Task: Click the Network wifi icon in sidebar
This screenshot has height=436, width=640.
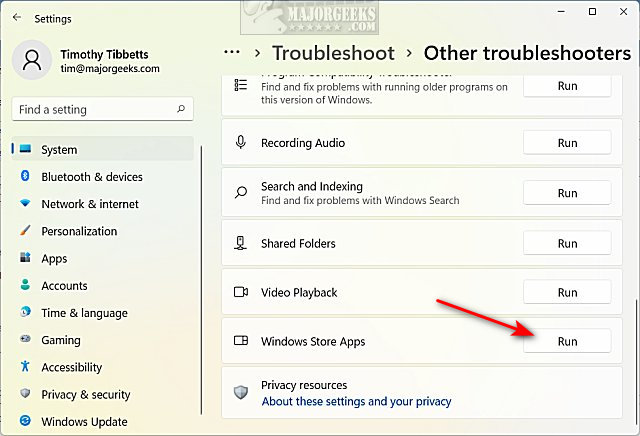Action: click(x=25, y=203)
